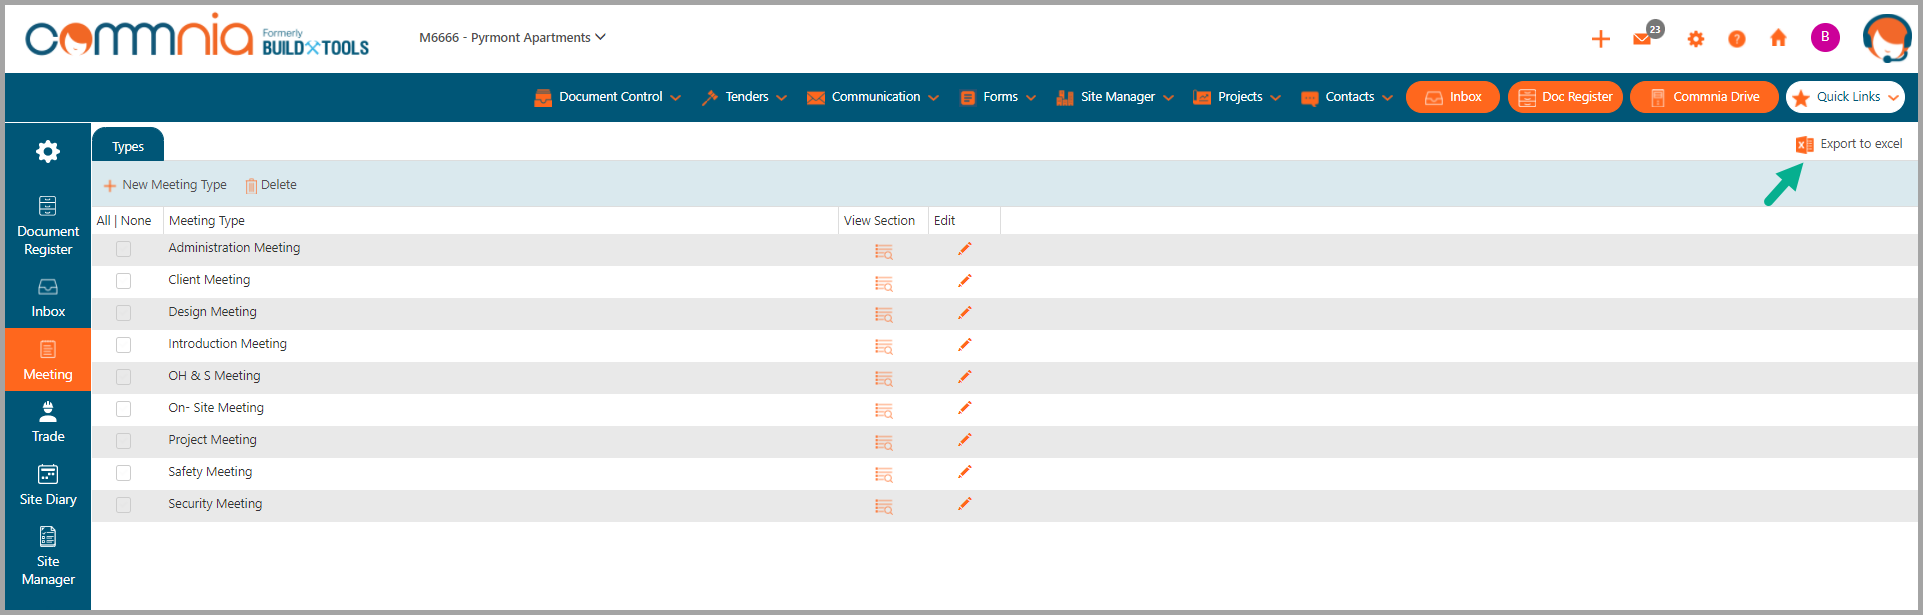Tick the Safety Meeting checkbox
The height and width of the screenshot is (615, 1923).
click(124, 473)
